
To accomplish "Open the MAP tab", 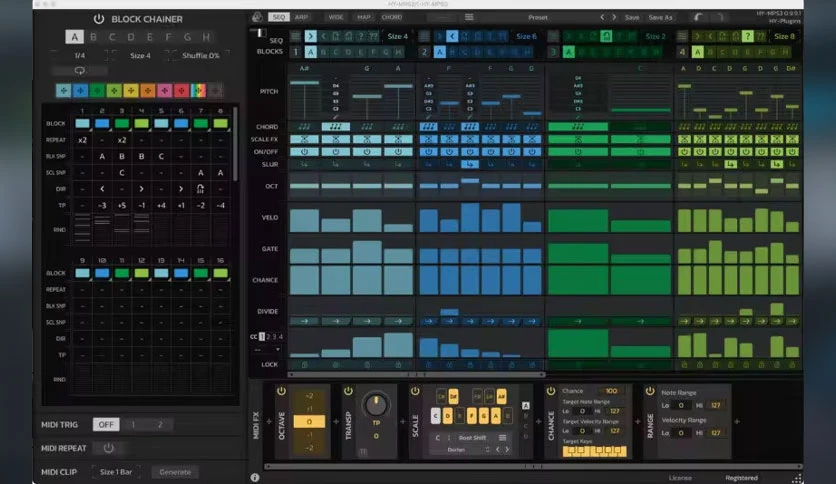I will pos(364,17).
